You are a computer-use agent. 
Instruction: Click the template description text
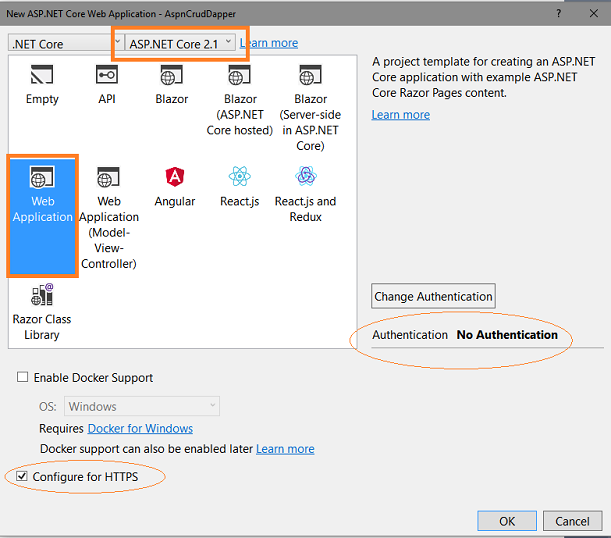[x=483, y=77]
